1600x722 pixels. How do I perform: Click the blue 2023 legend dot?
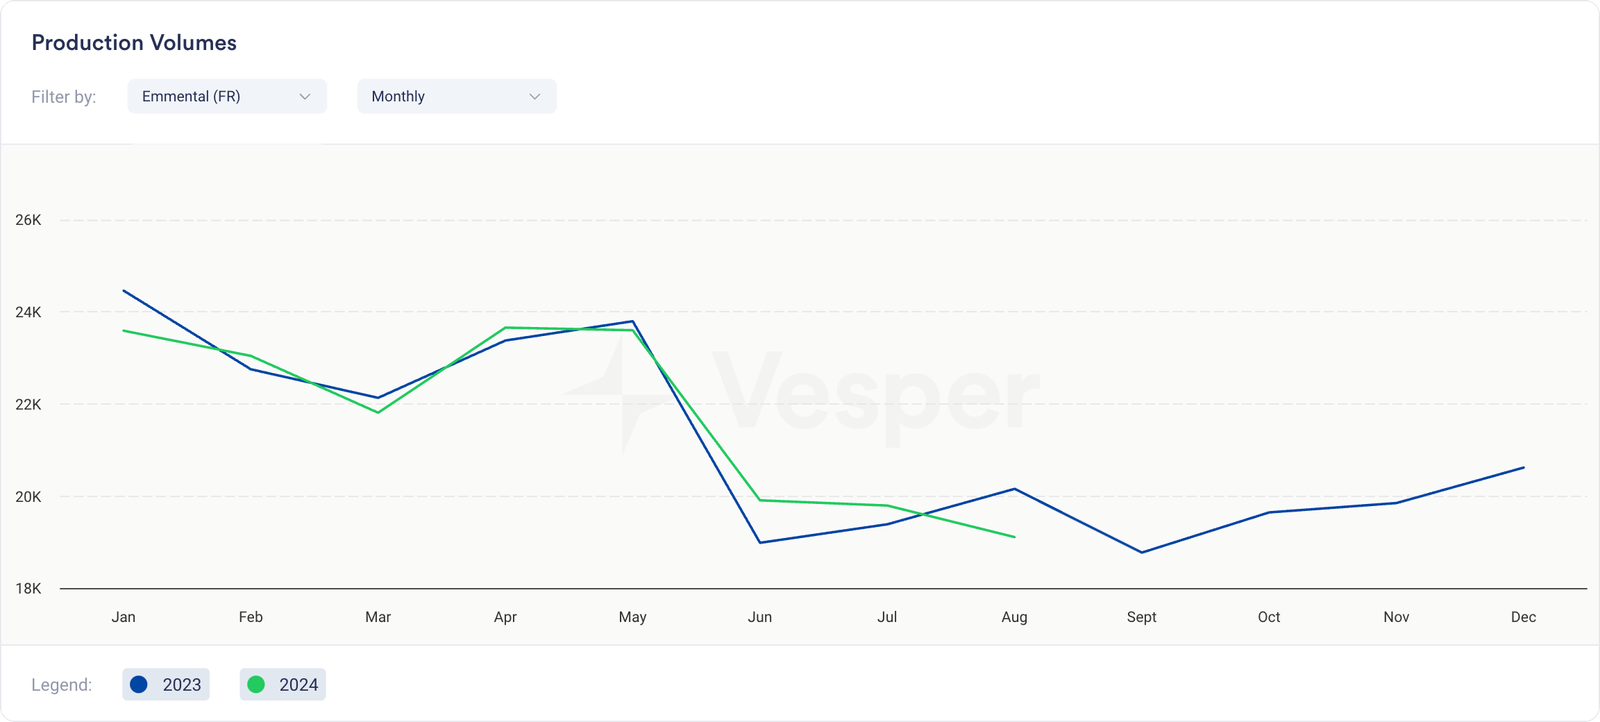139,685
